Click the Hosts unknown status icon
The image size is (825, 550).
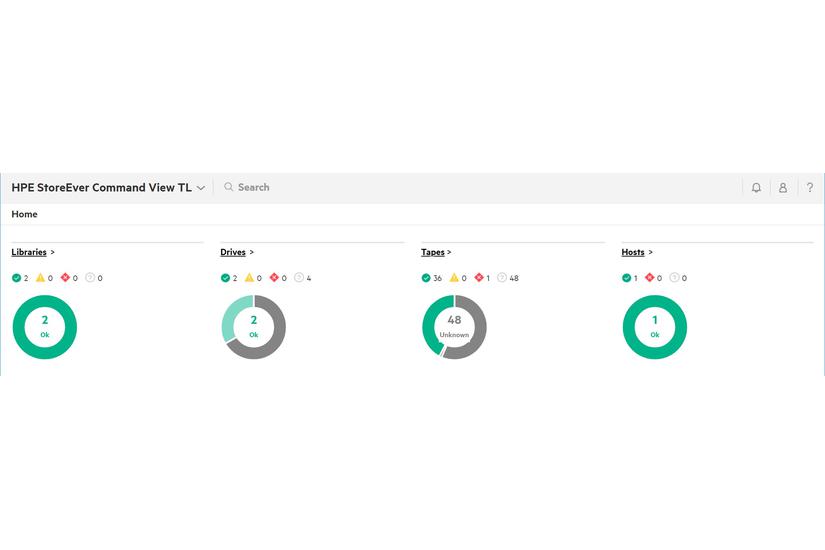pyautogui.click(x=674, y=277)
